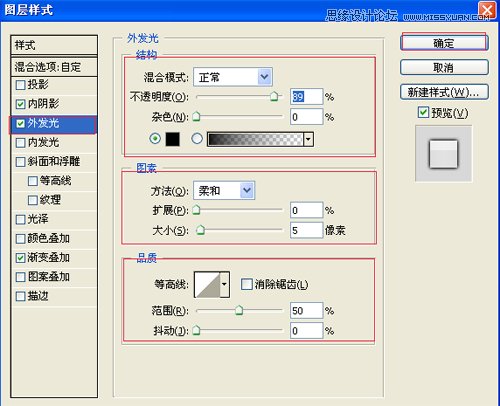Open the 等高线 contour picker arrow
The height and width of the screenshot is (406, 500).
[225, 284]
